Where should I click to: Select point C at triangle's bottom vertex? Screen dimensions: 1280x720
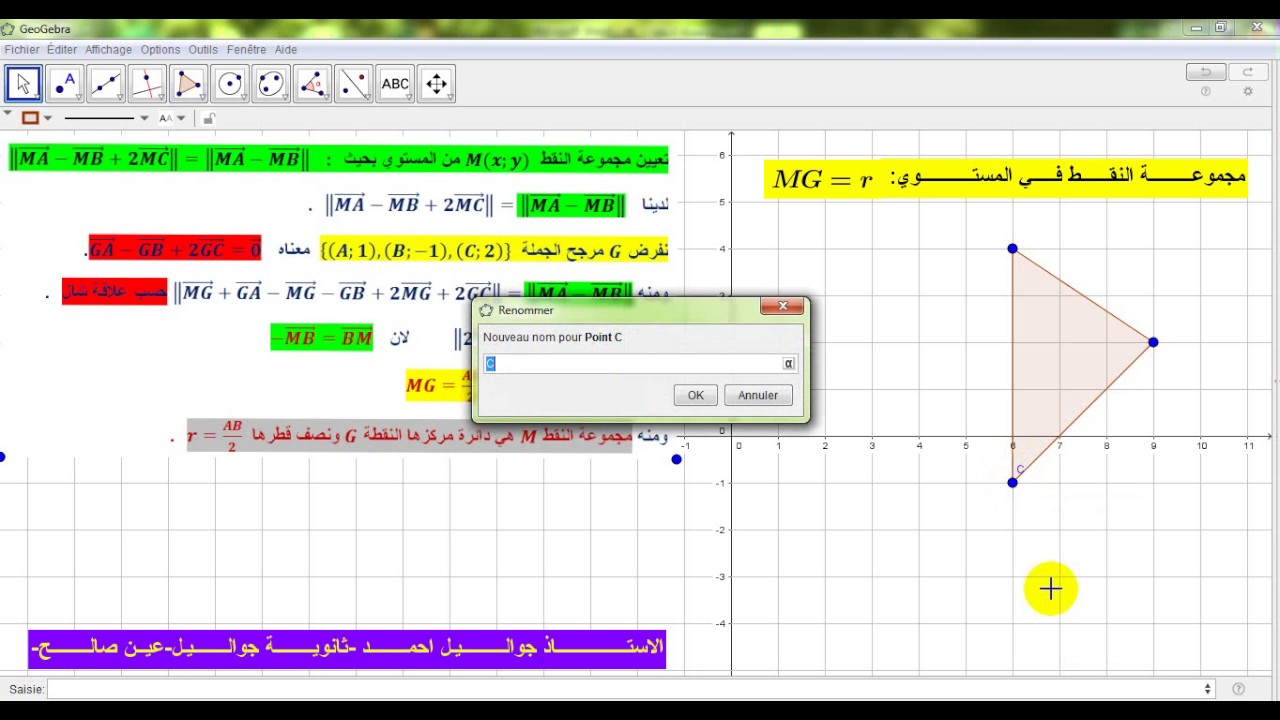pyautogui.click(x=1012, y=482)
